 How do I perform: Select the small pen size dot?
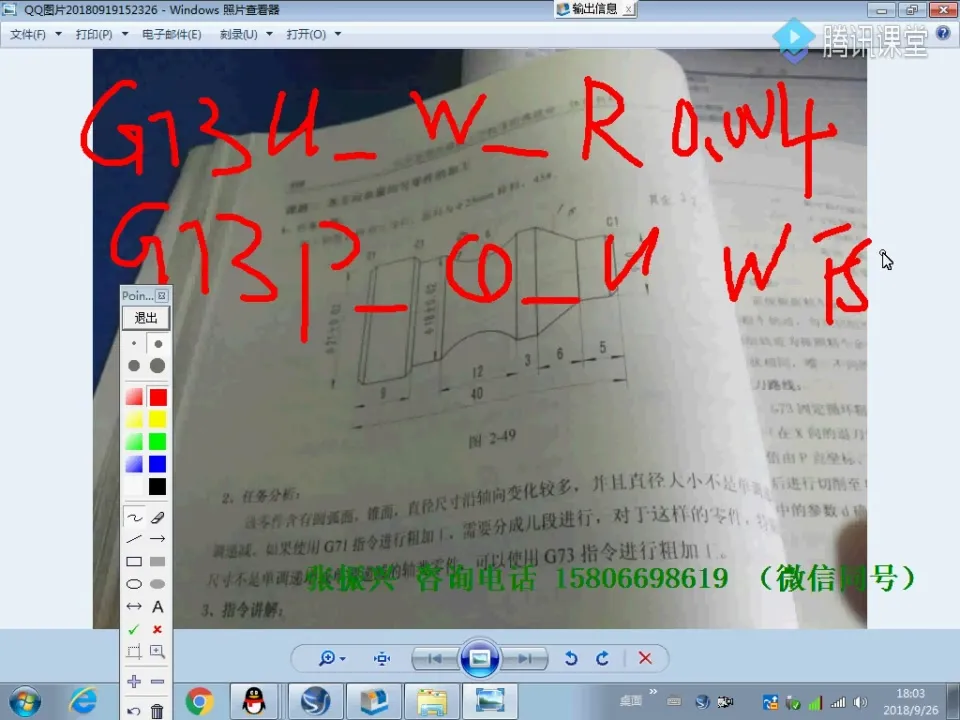[x=133, y=343]
